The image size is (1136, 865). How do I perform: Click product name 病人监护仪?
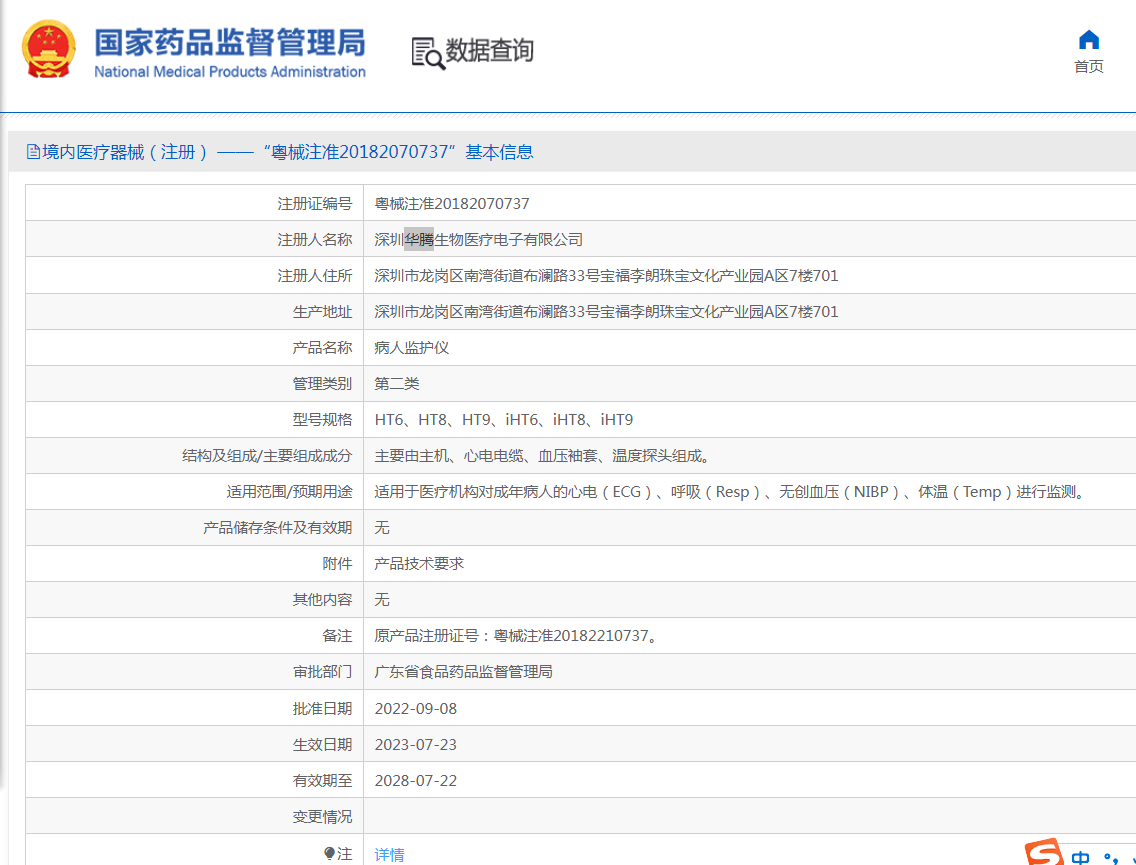(x=412, y=348)
